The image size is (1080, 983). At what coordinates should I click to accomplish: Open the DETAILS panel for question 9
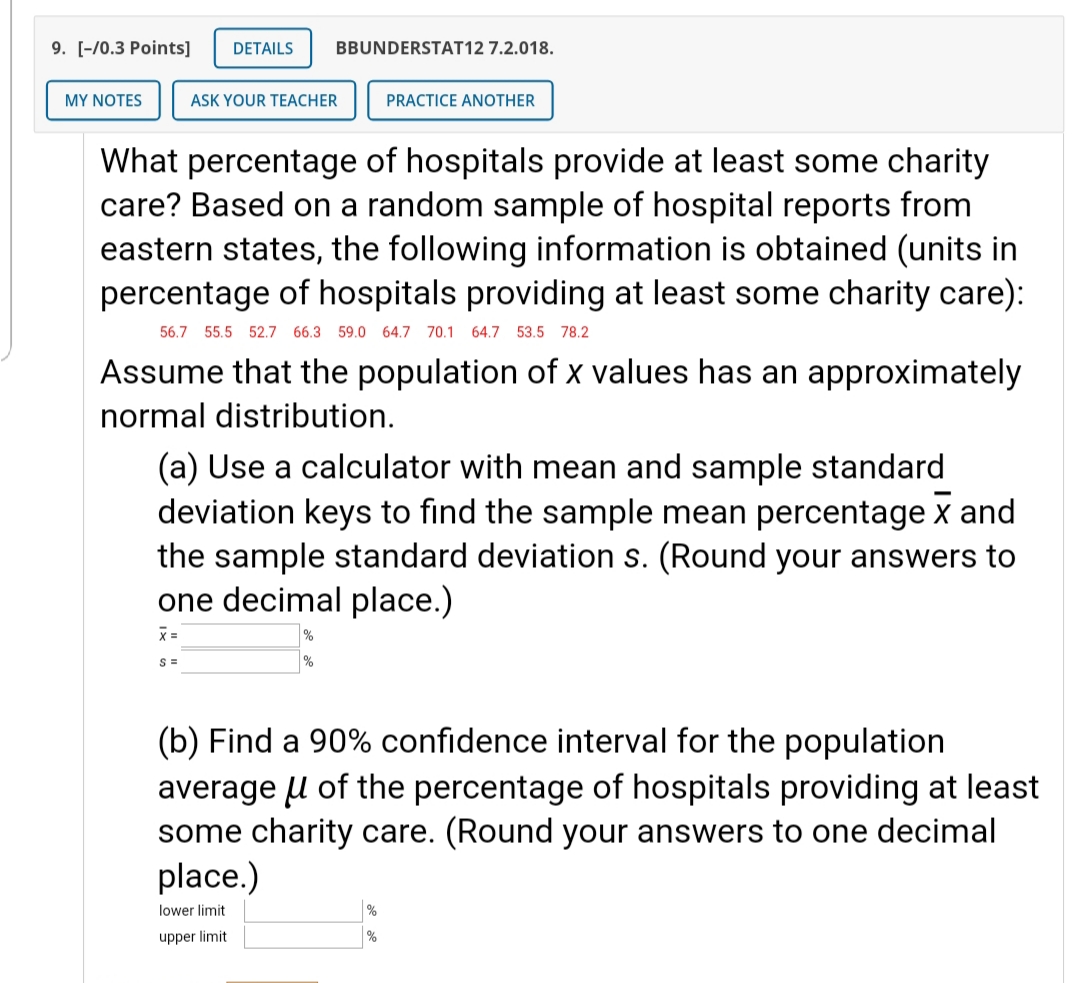[x=262, y=48]
